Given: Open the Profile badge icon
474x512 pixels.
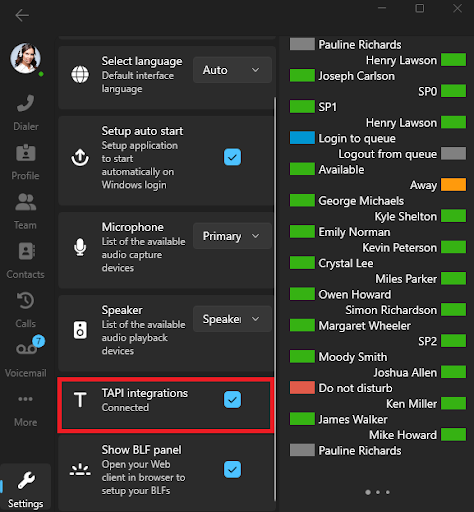Looking at the screenshot, I should tap(26, 153).
